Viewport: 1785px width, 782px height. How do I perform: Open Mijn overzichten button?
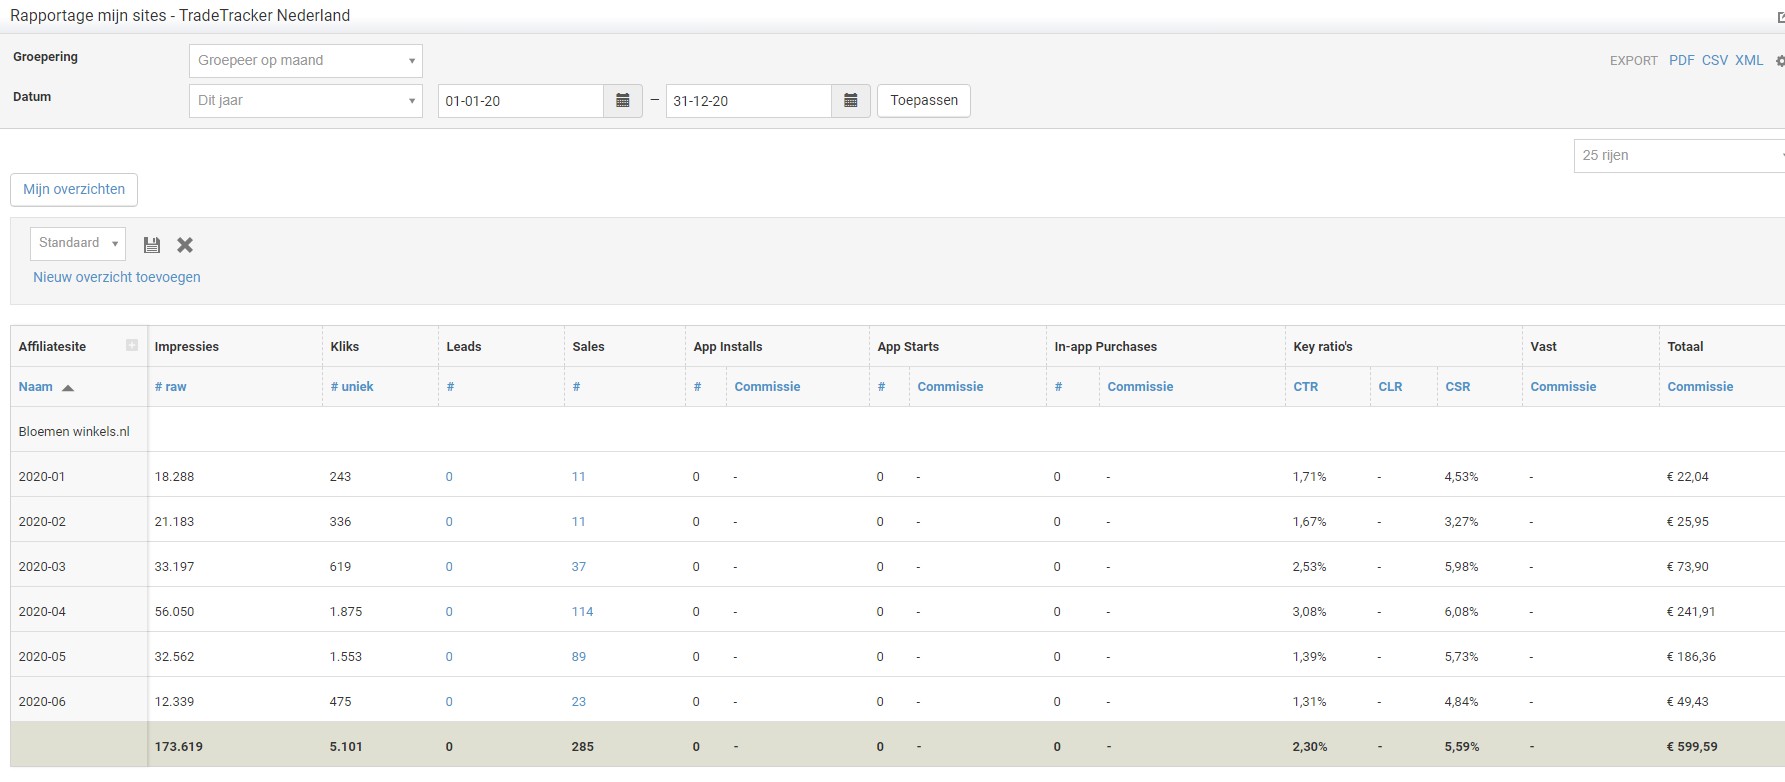coord(74,190)
